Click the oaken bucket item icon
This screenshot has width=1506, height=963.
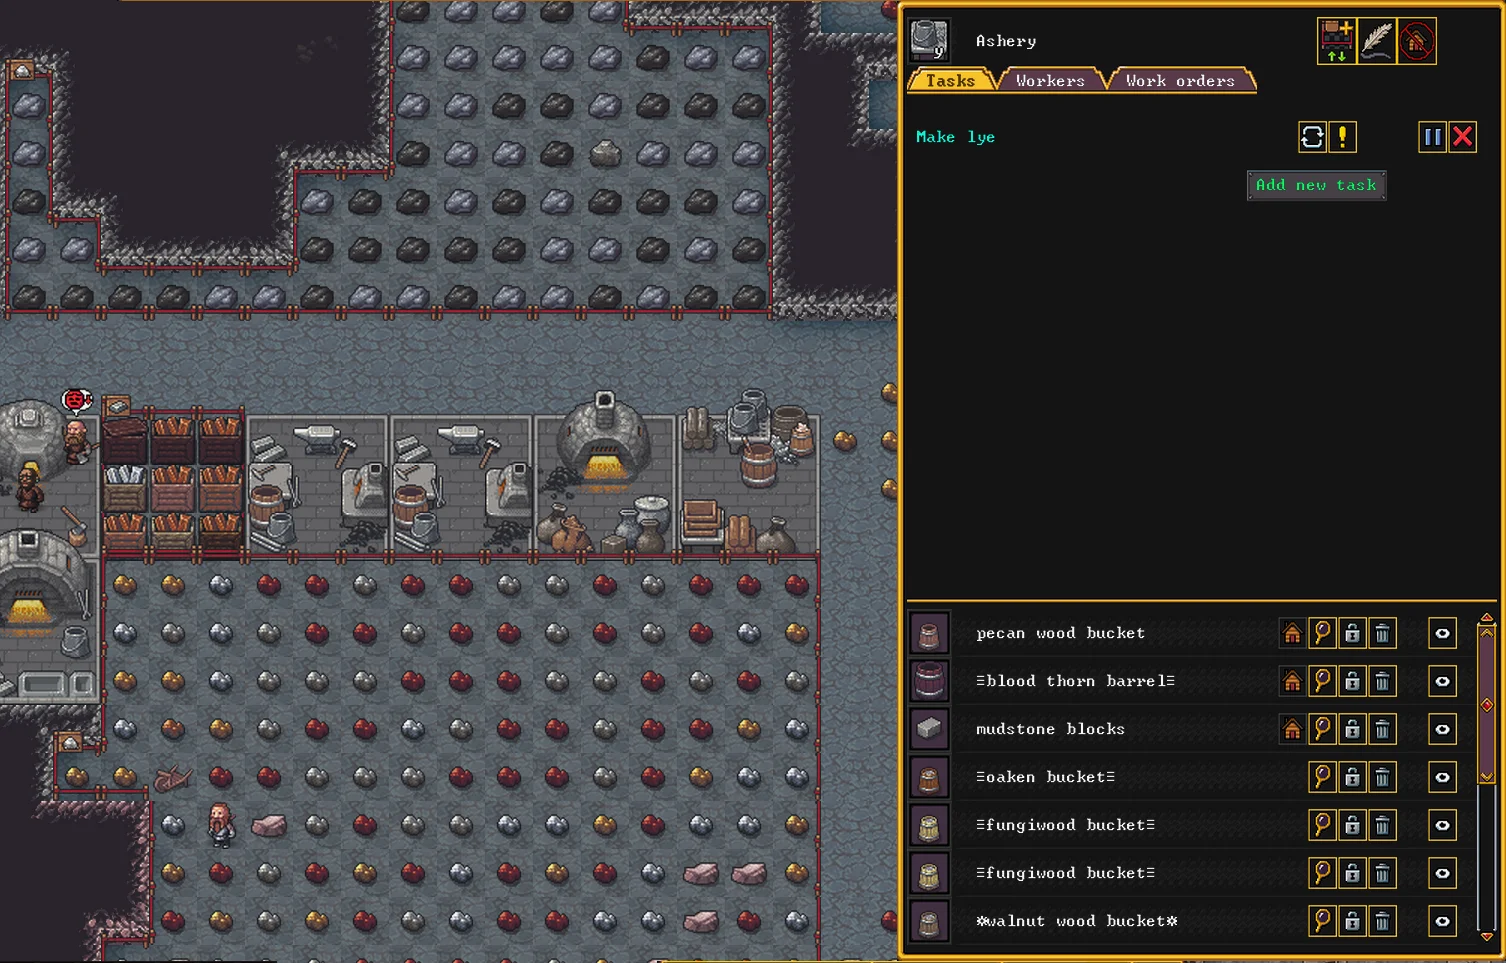(x=929, y=777)
